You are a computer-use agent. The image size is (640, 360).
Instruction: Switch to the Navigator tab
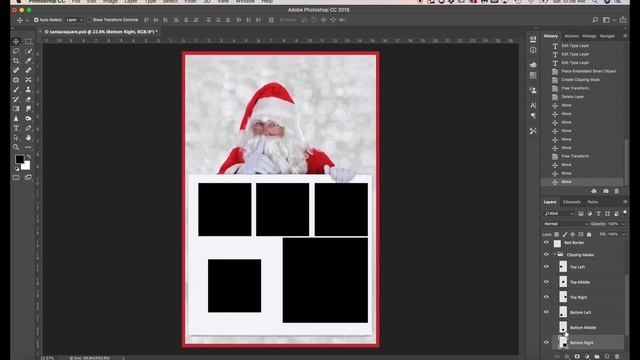point(607,36)
